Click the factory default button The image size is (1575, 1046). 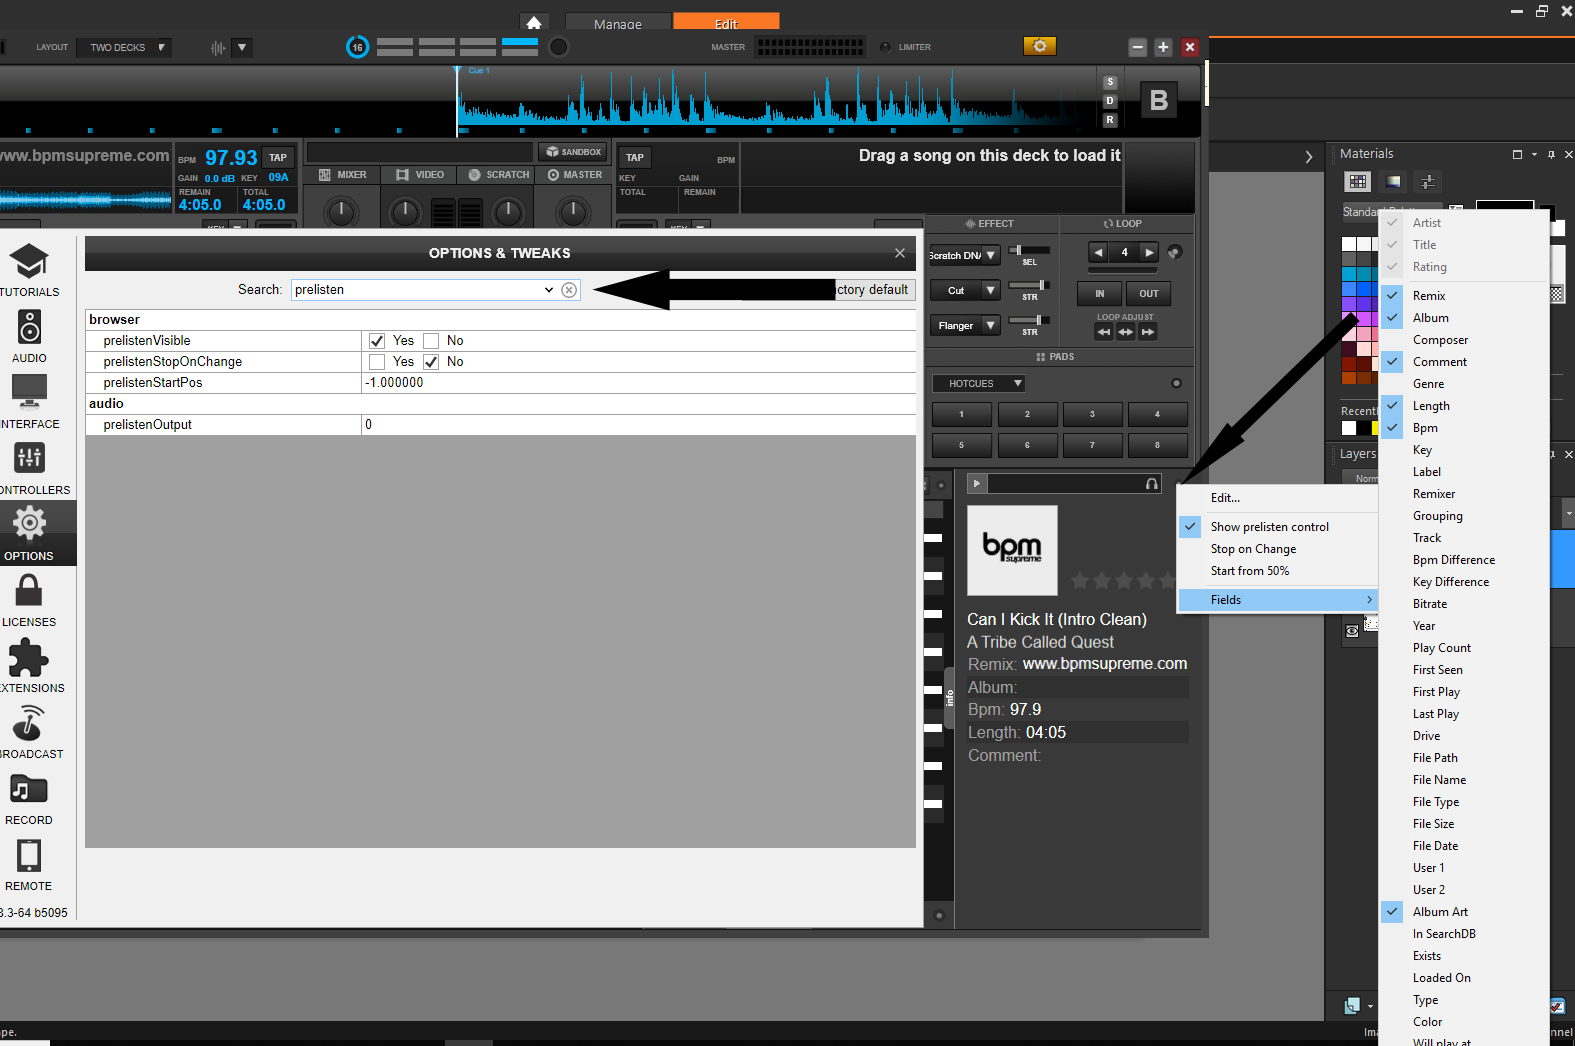pos(874,290)
